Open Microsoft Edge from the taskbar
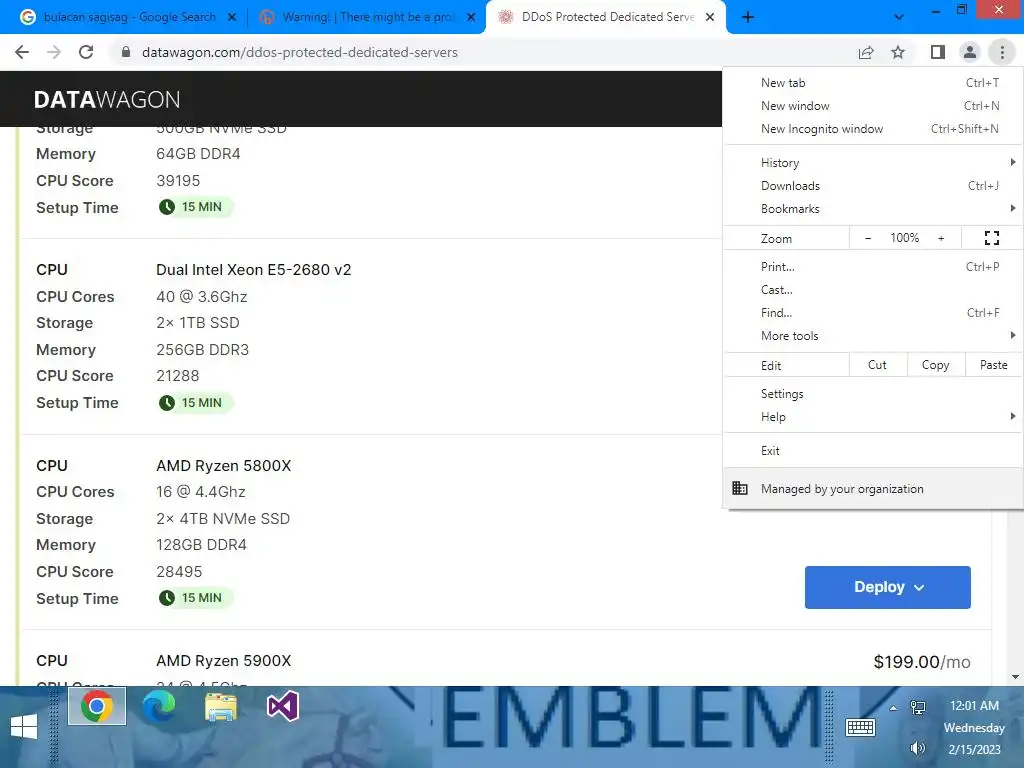1024x768 pixels. click(x=159, y=706)
